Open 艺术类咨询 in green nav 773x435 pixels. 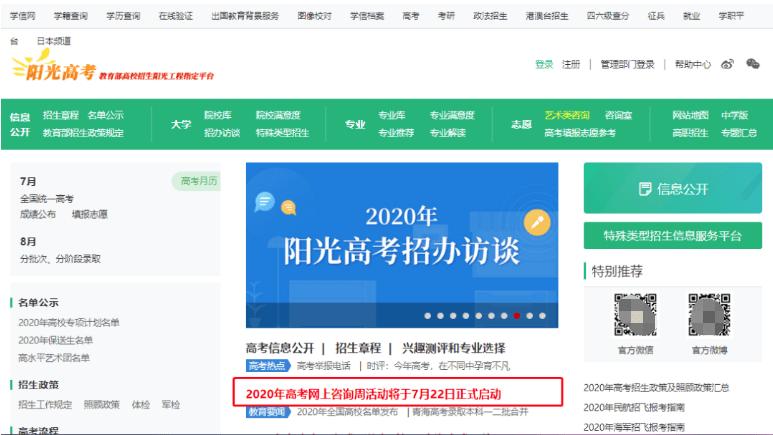pos(567,115)
